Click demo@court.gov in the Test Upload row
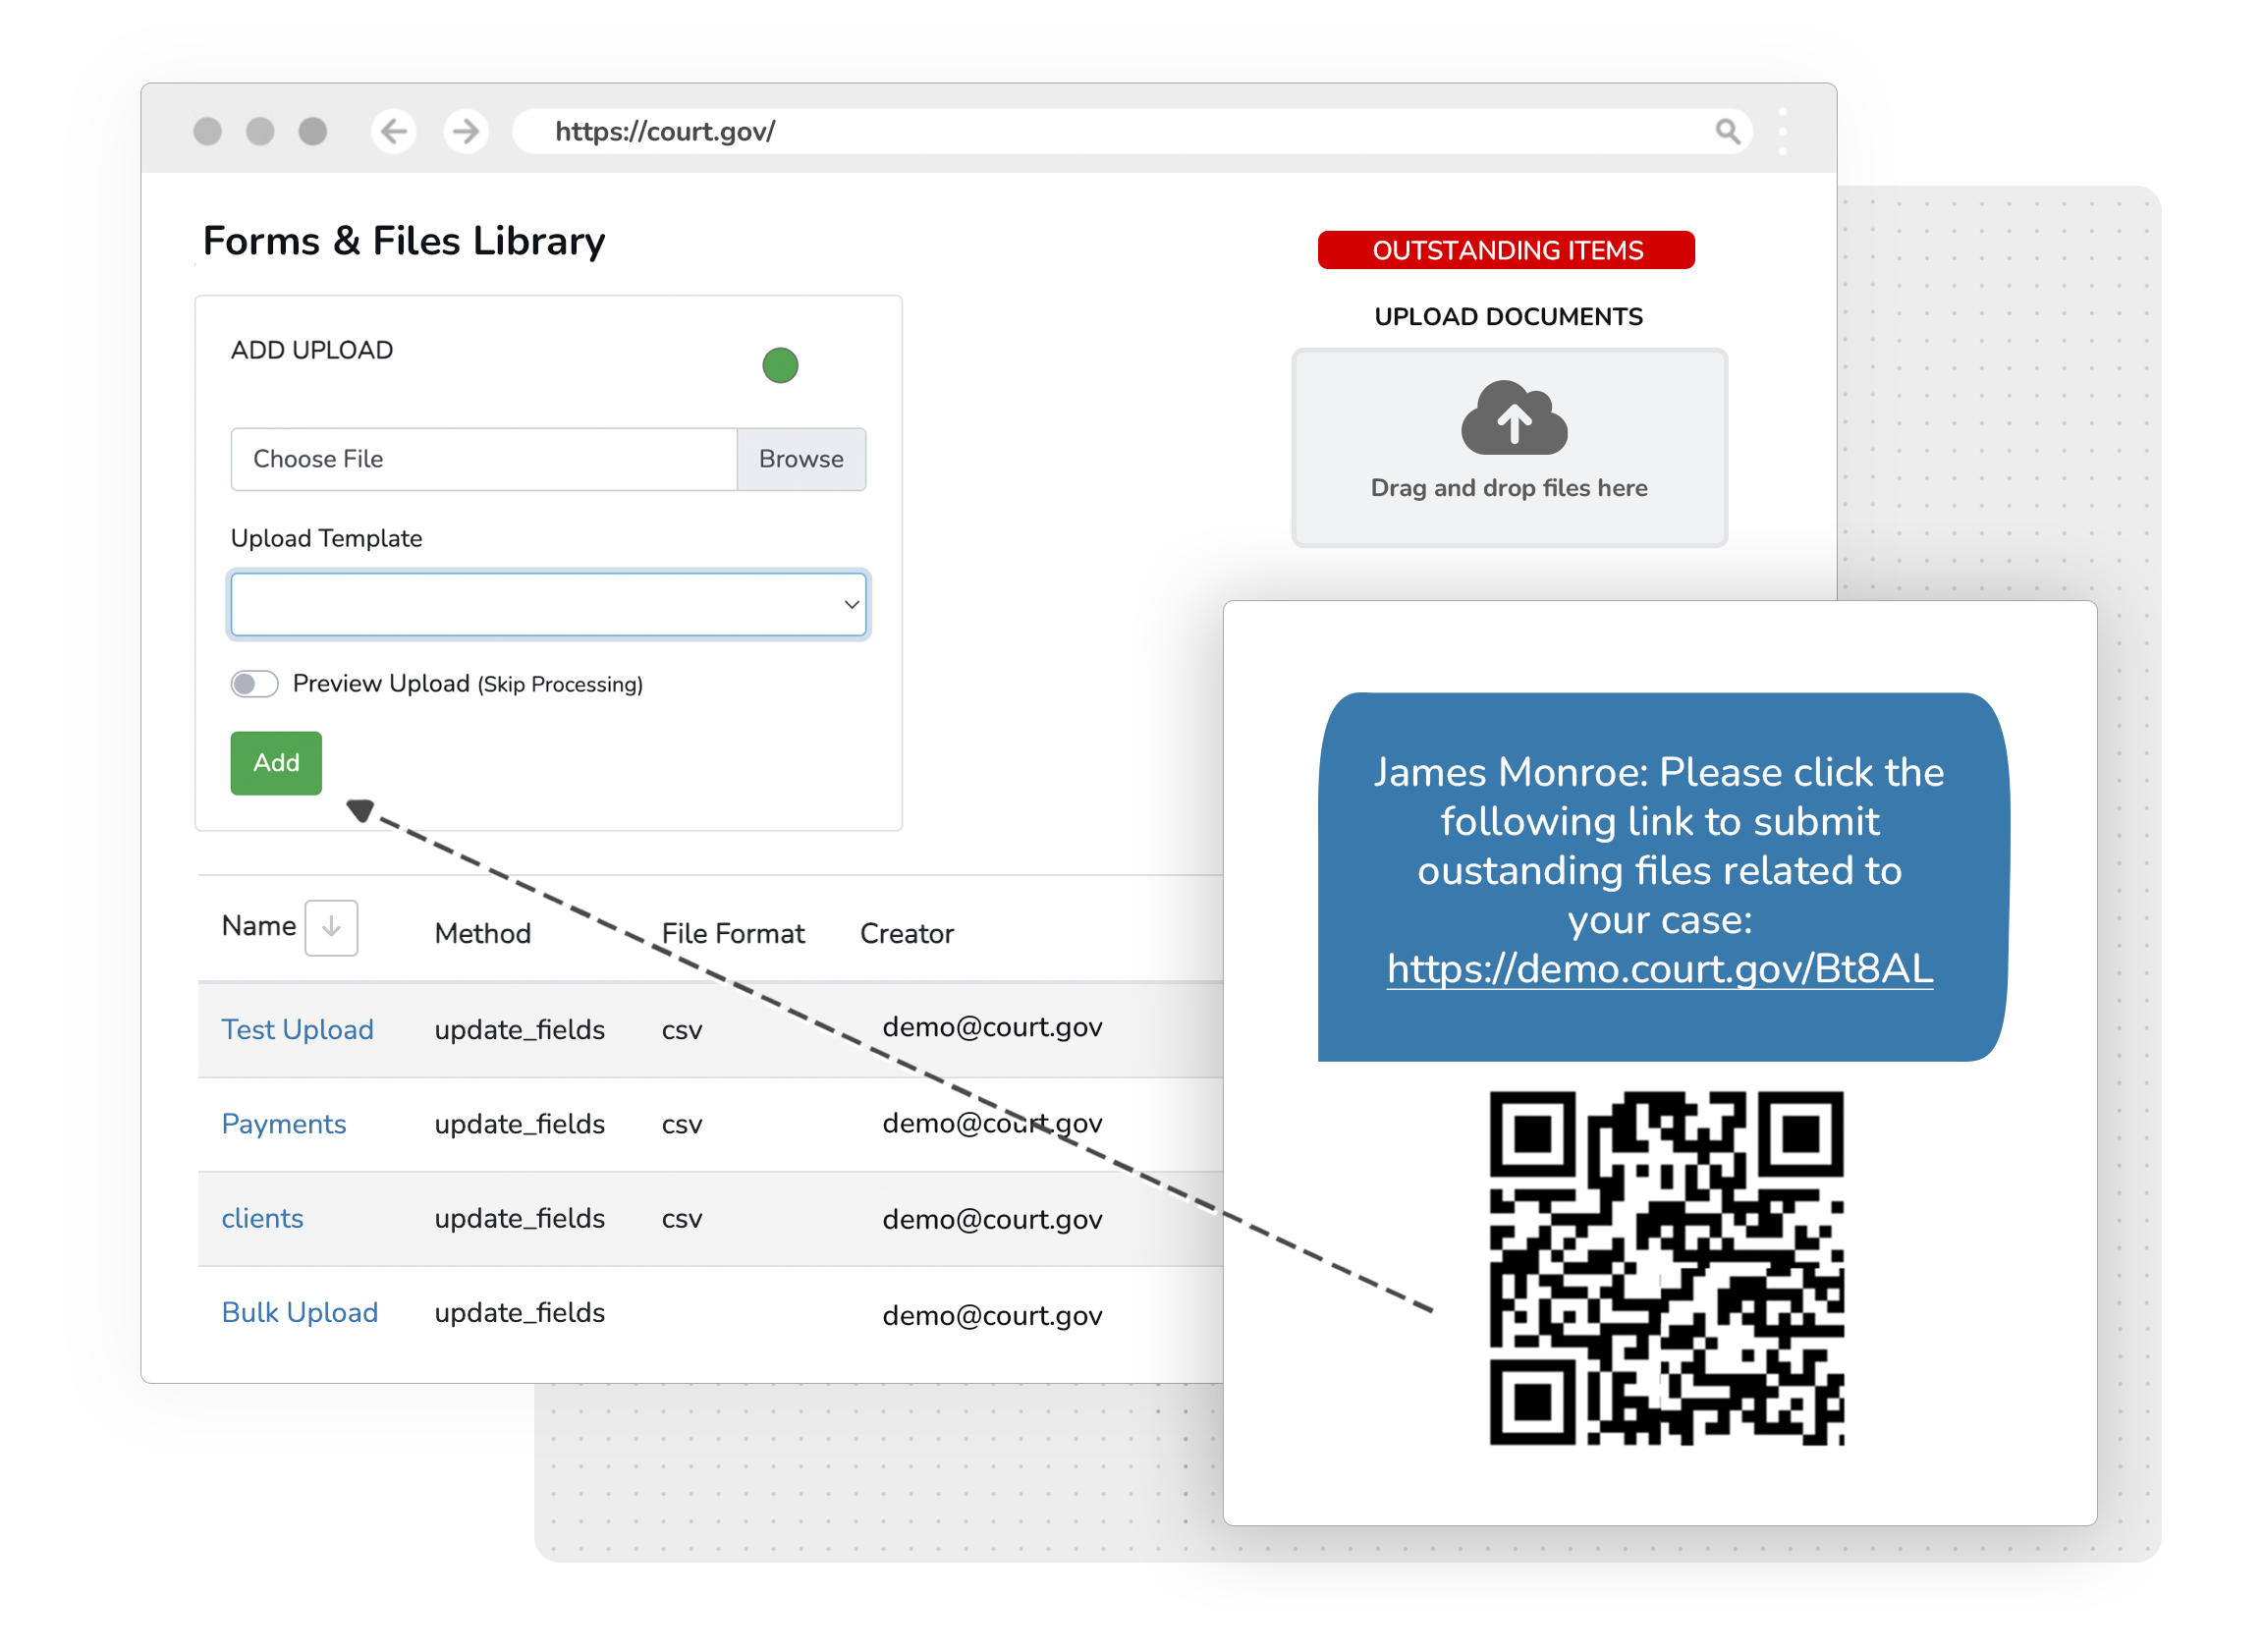Viewport: 2263px width, 1652px height. pos(992,1027)
